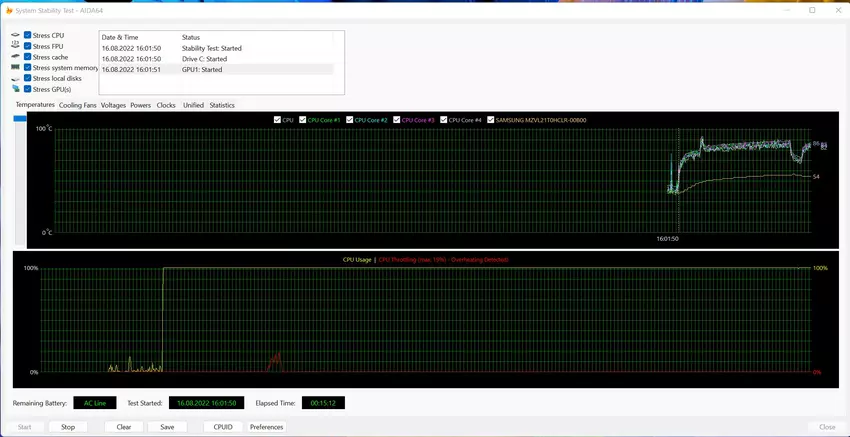Click the FPU icon beside Stress FPU
This screenshot has width=850, height=437.
click(15, 46)
